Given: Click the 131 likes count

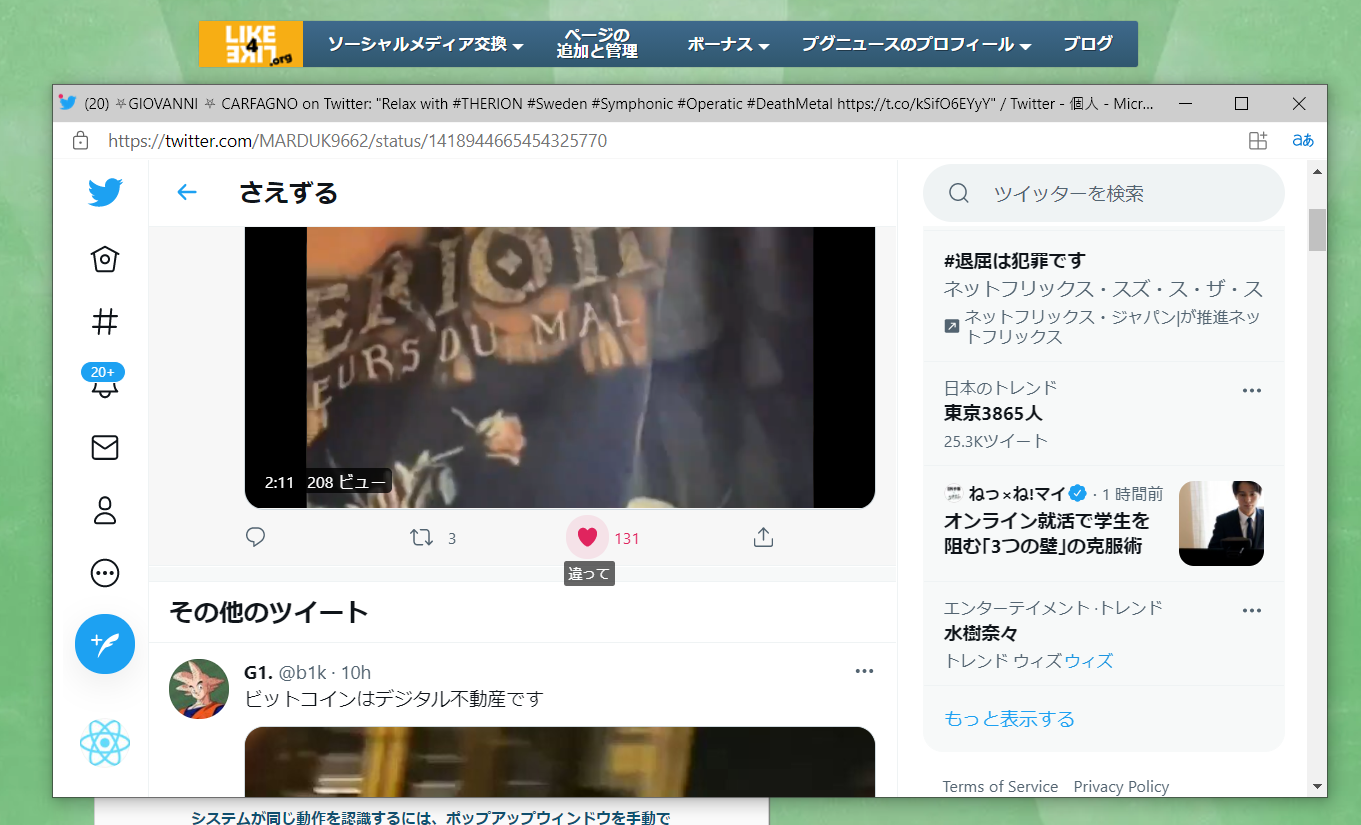Looking at the screenshot, I should coord(627,538).
